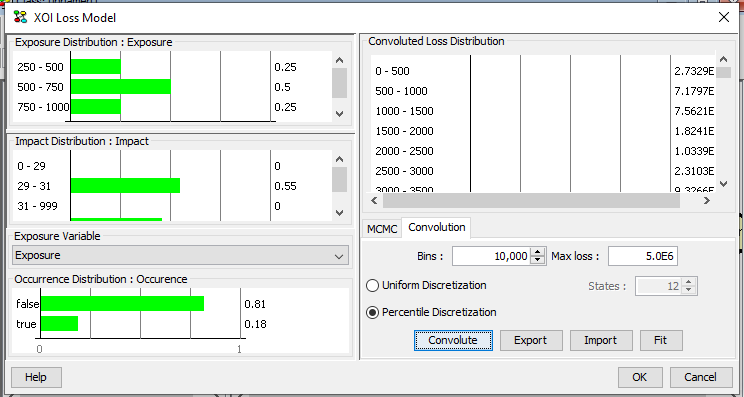This screenshot has width=744, height=397.
Task: Click the 0.18 occurrence probability value
Action: click(x=255, y=324)
